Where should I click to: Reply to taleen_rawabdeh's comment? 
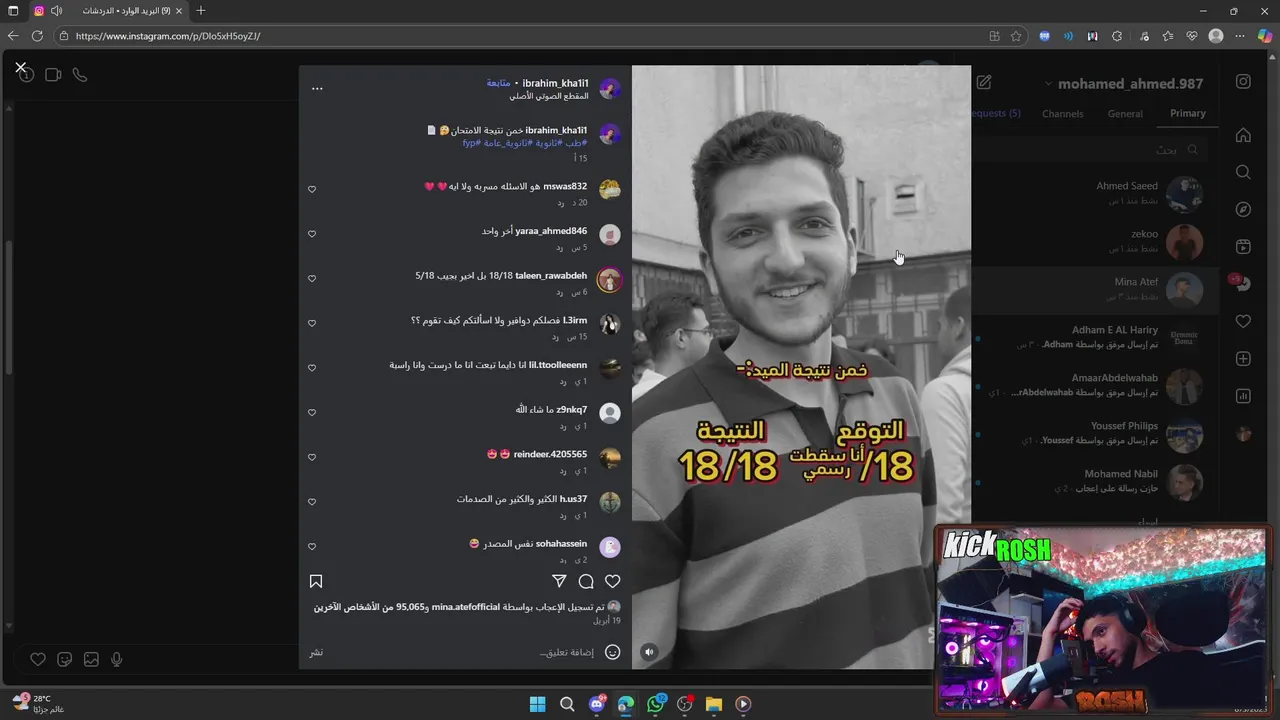pos(560,292)
